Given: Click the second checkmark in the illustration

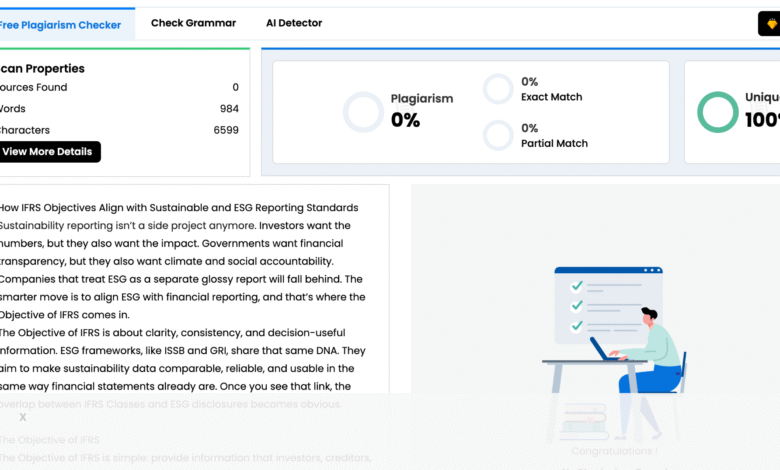Looking at the screenshot, I should click(x=577, y=306).
